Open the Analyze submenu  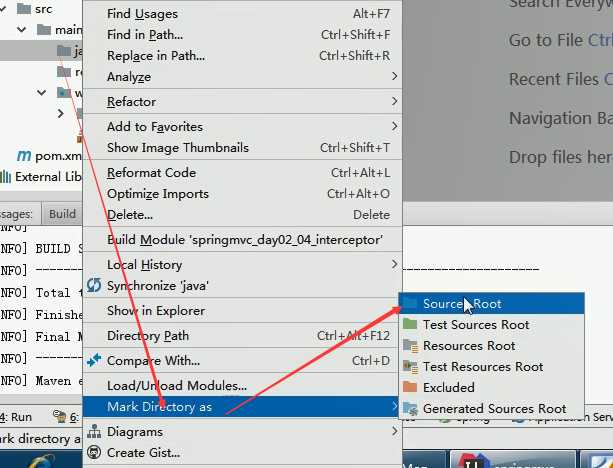point(242,77)
